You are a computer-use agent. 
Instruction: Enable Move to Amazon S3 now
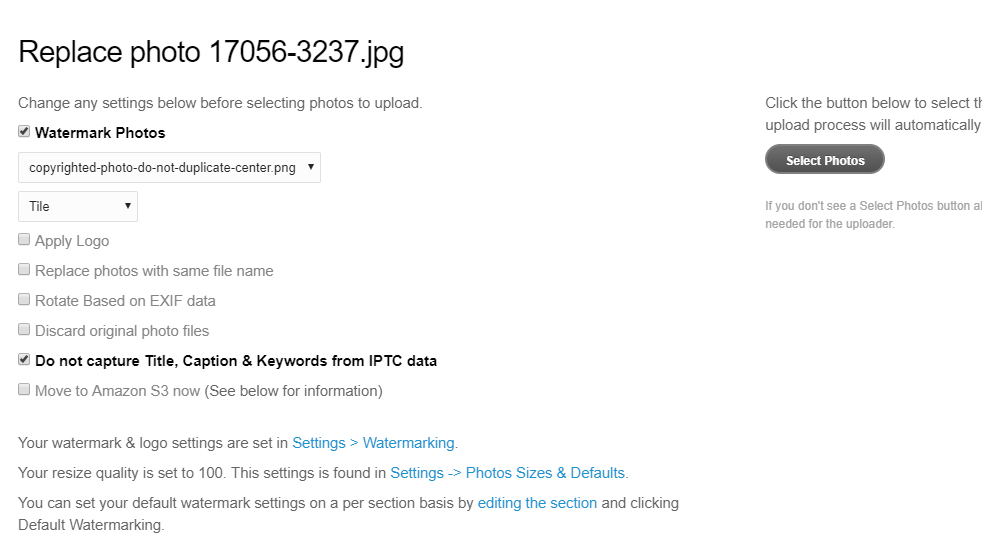pos(24,390)
